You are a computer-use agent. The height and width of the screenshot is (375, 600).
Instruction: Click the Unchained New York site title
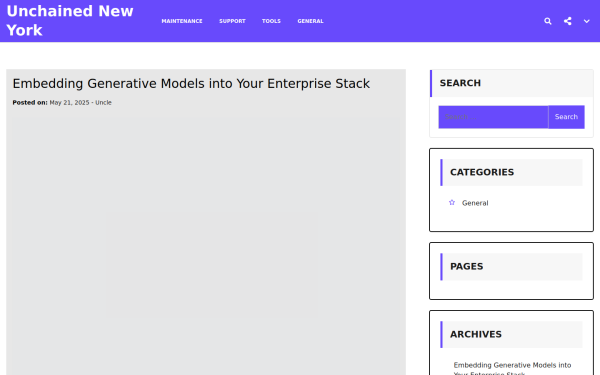pyautogui.click(x=70, y=21)
